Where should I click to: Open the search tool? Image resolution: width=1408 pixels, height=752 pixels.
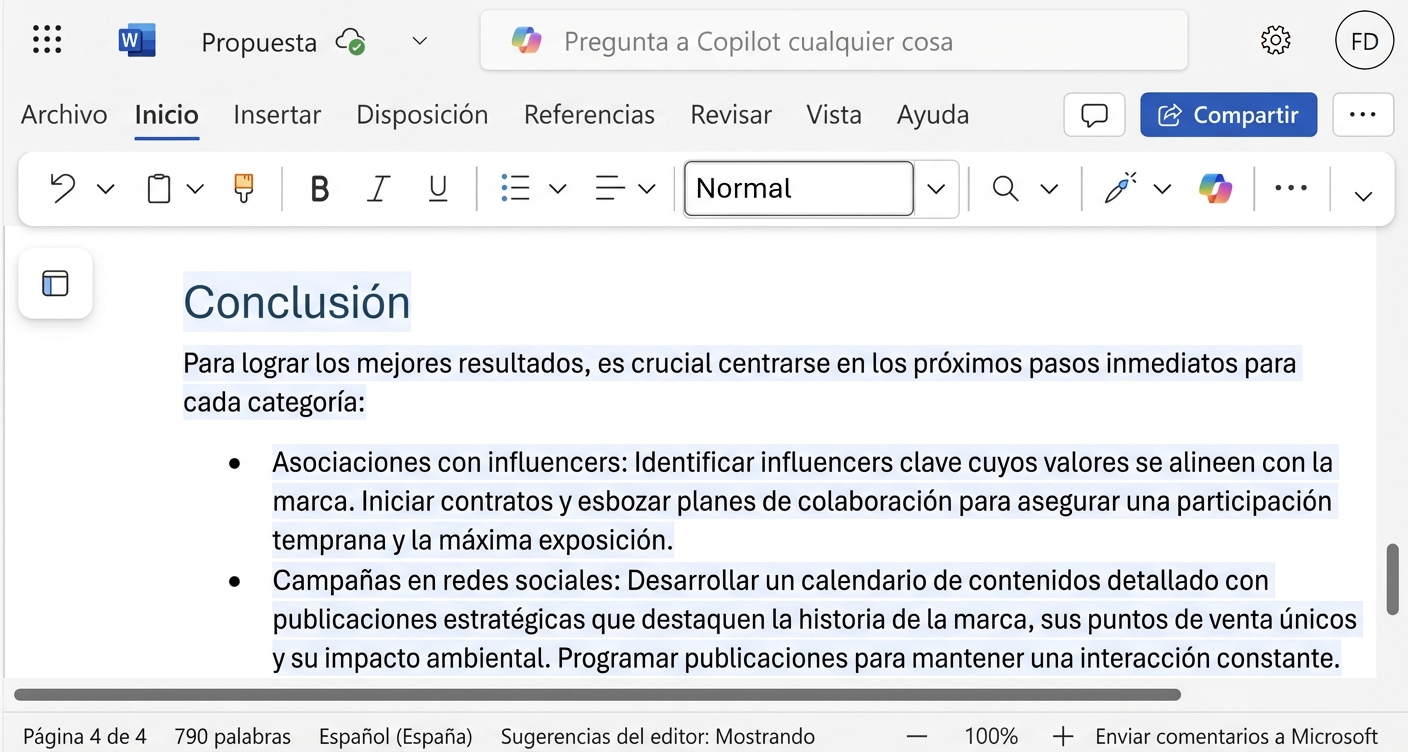1005,188
